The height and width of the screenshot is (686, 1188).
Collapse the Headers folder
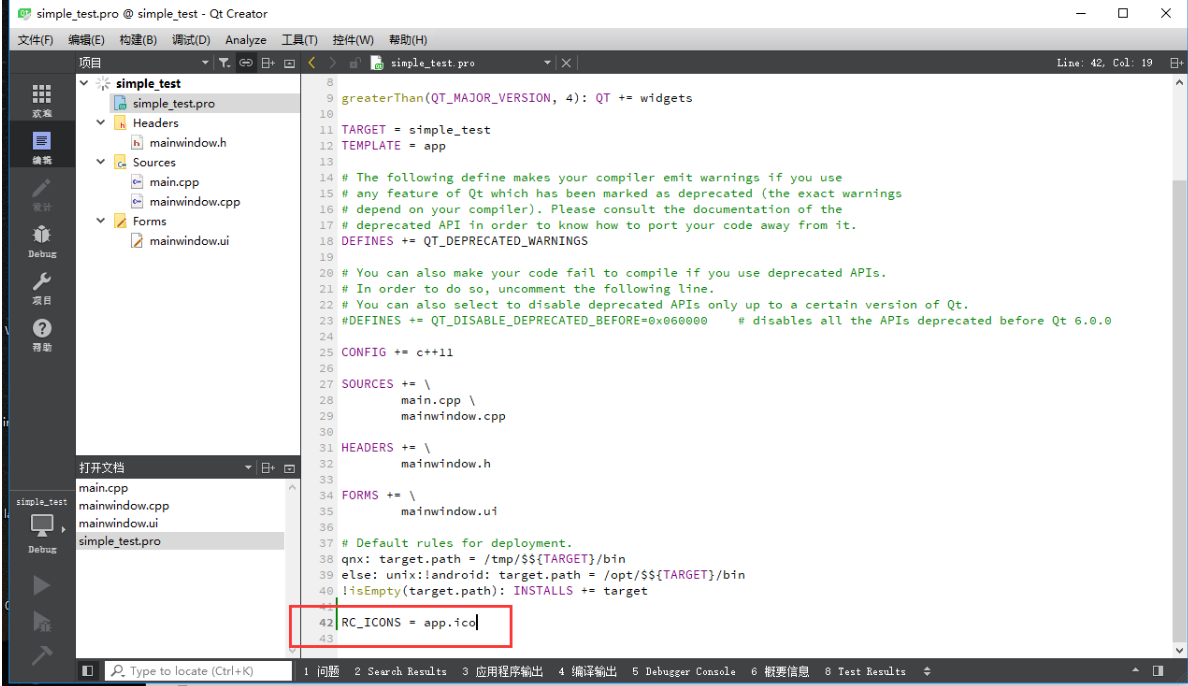(101, 123)
